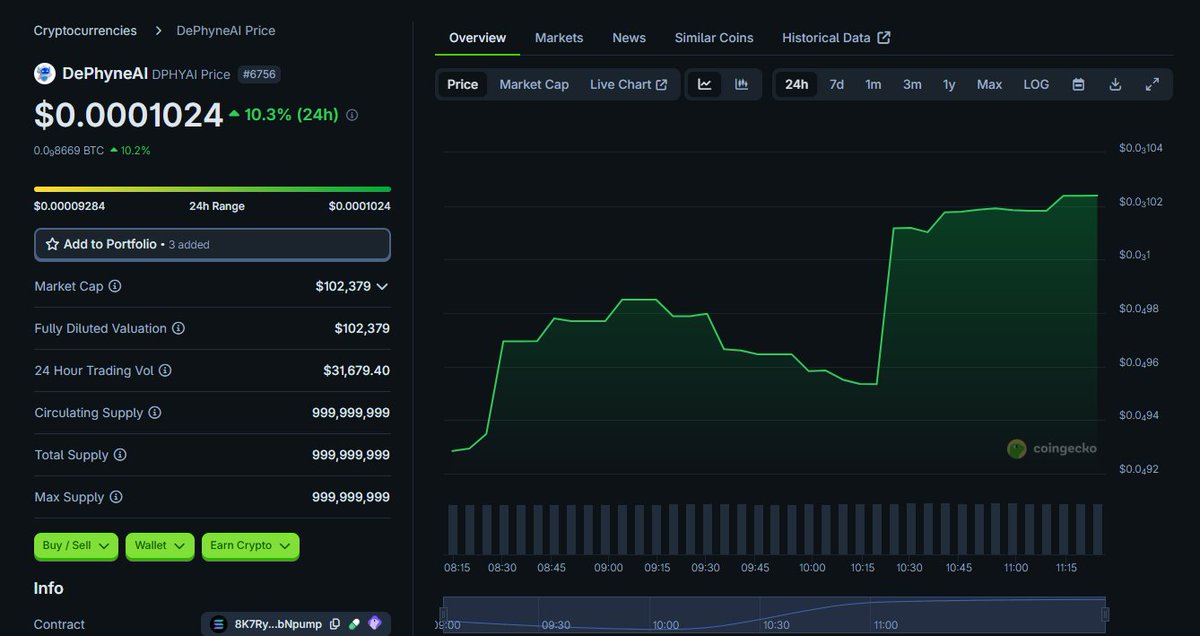This screenshot has width=1200, height=636.
Task: Switch to the Markets tab
Action: point(559,38)
